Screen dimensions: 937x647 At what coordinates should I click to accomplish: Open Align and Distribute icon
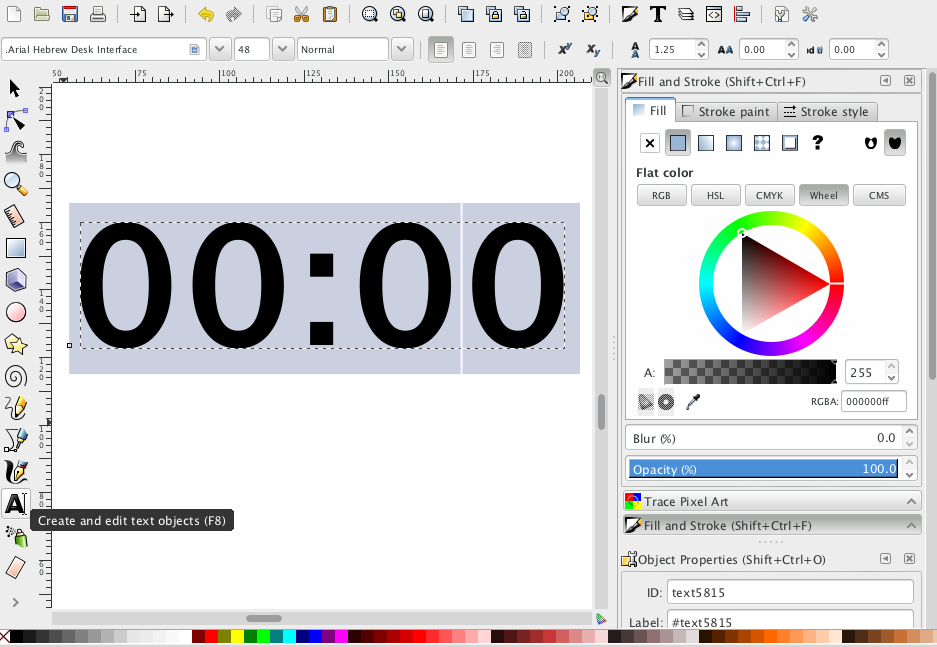[x=742, y=14]
